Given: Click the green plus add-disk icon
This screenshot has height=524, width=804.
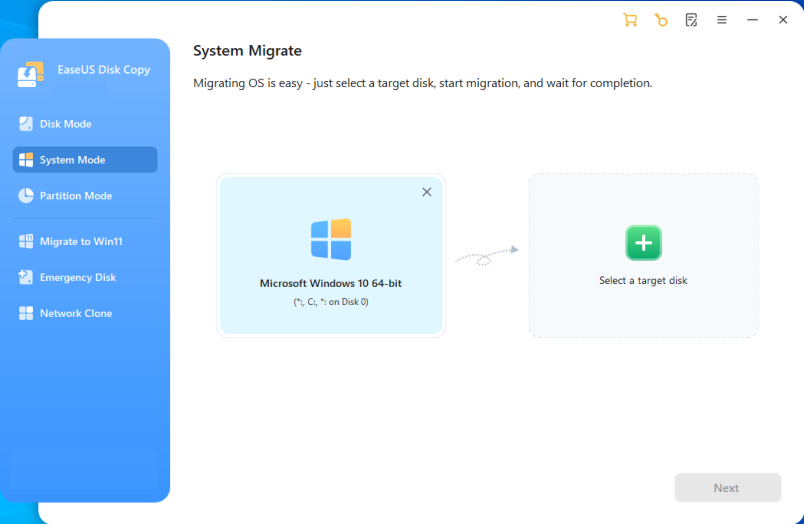Looking at the screenshot, I should 644,243.
